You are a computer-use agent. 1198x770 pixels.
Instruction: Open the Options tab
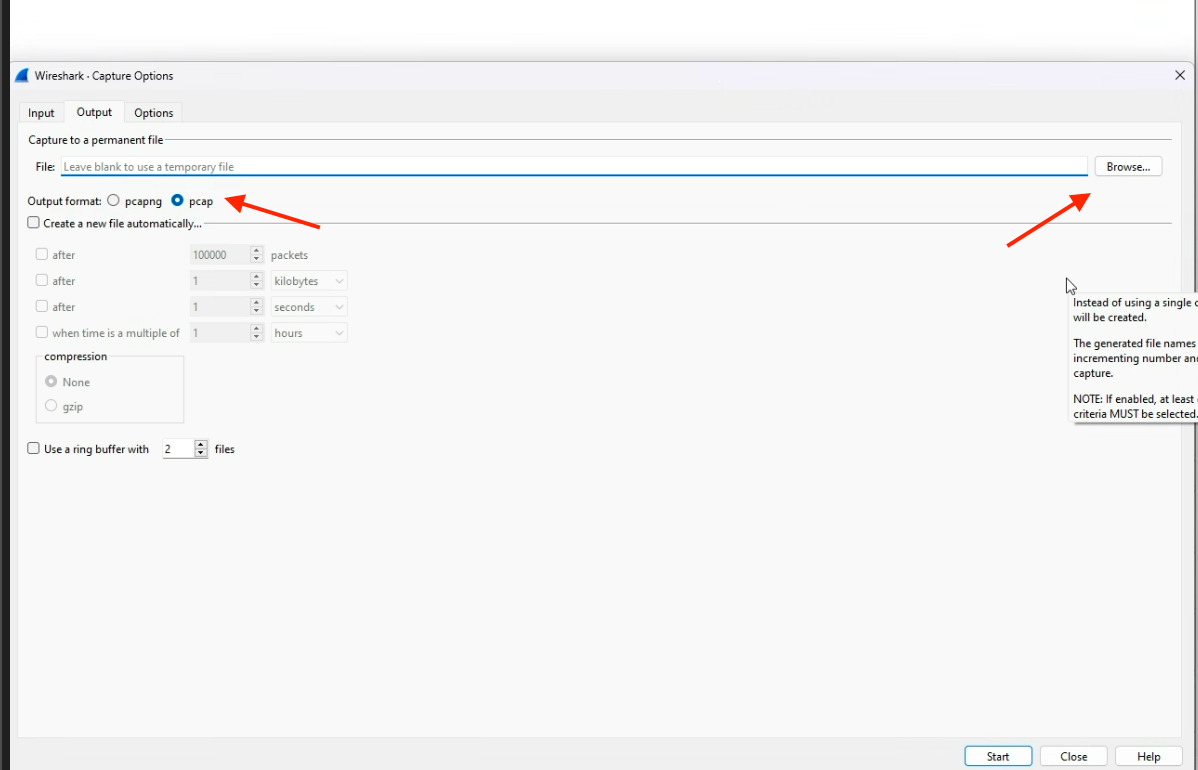point(154,112)
